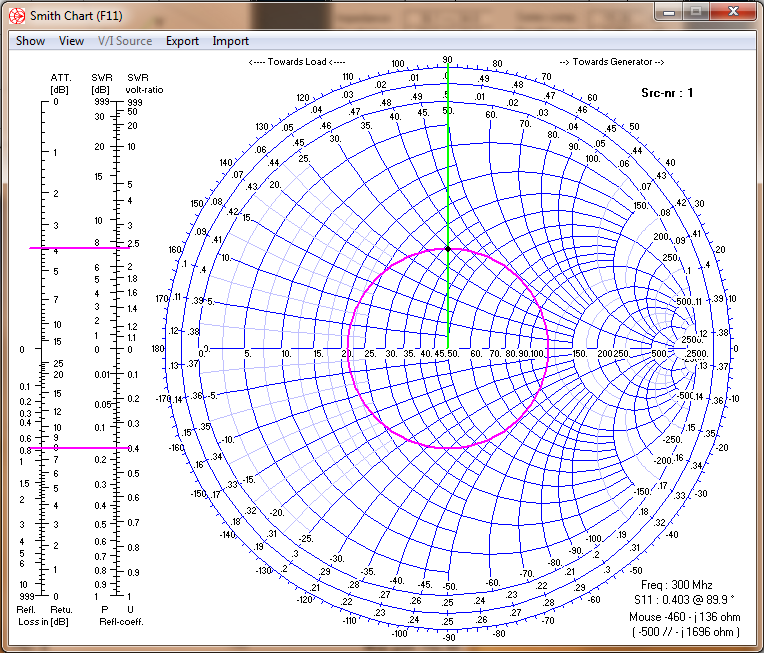Maximize the Smith Chart window
764x653 pixels.
point(696,12)
